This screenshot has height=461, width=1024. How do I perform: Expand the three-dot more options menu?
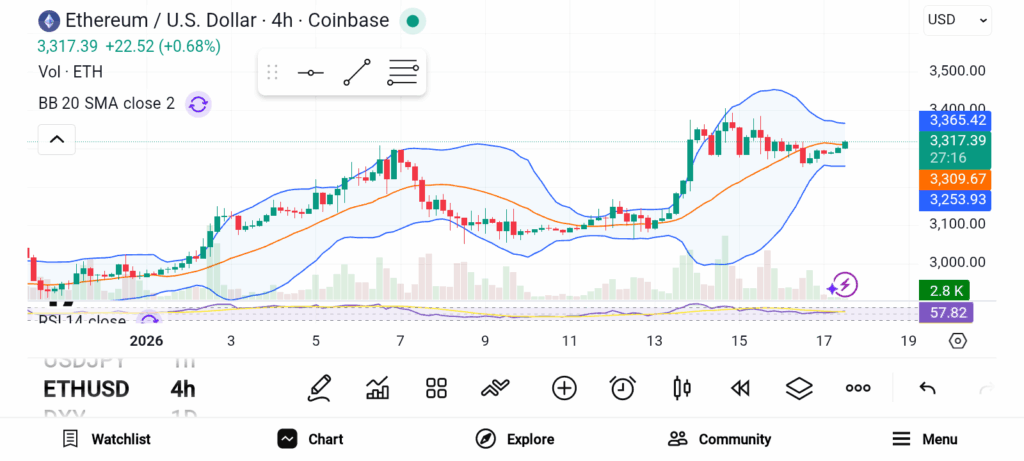tap(858, 388)
